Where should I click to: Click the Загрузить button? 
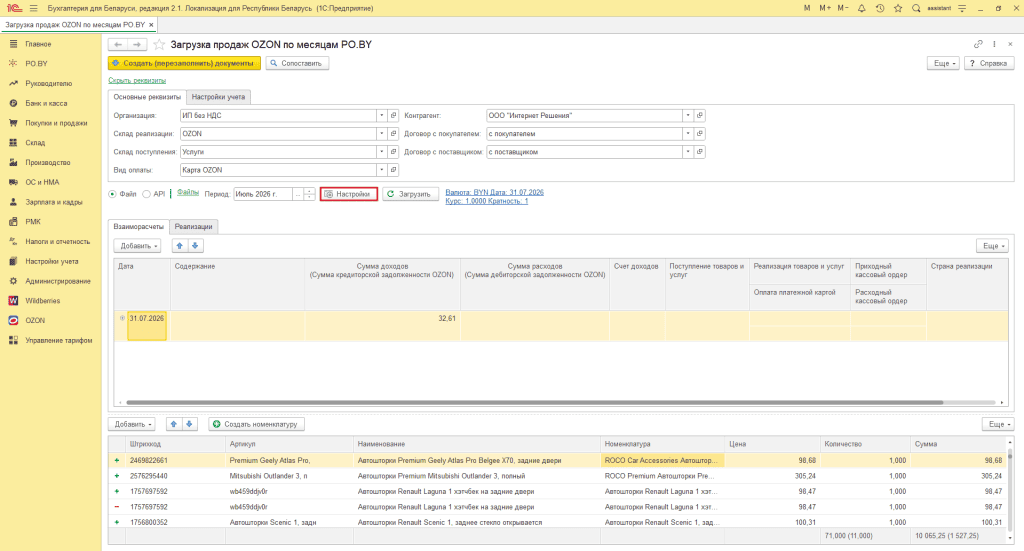410,194
